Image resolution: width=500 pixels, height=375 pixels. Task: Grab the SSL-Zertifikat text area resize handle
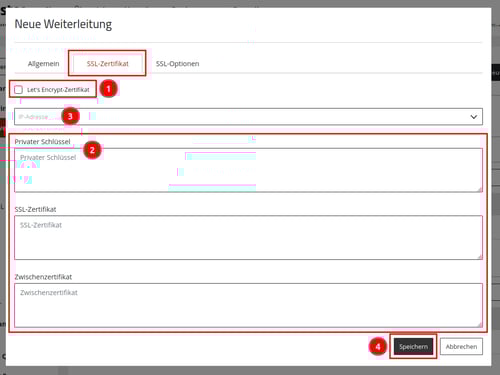(x=480, y=257)
